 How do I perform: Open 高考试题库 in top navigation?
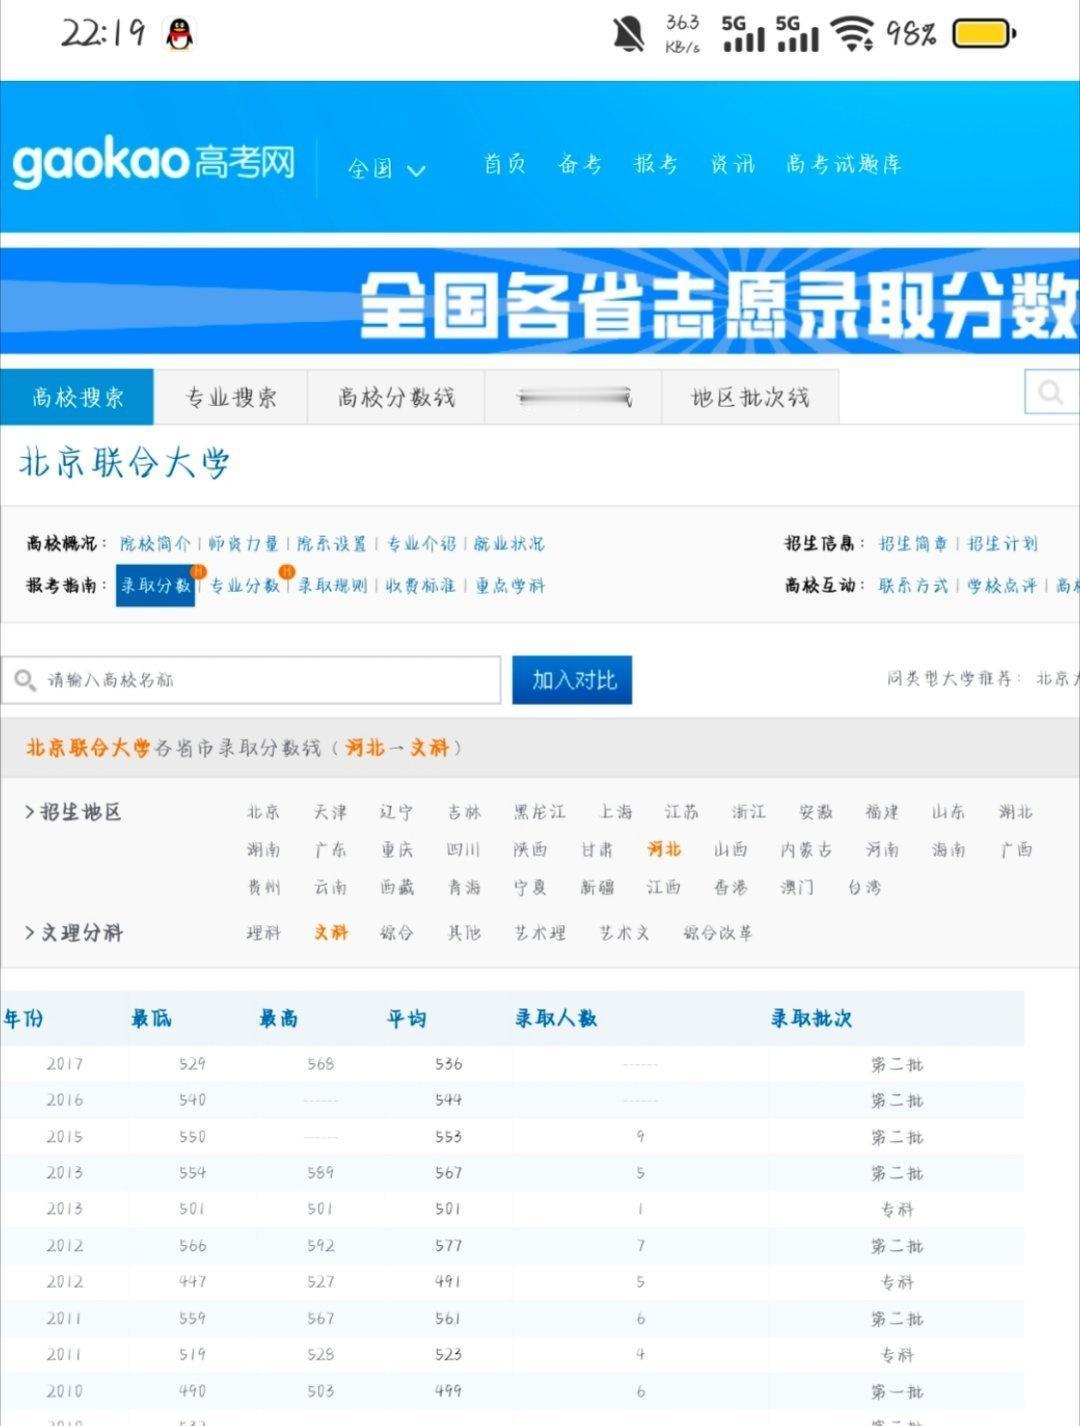tap(843, 164)
